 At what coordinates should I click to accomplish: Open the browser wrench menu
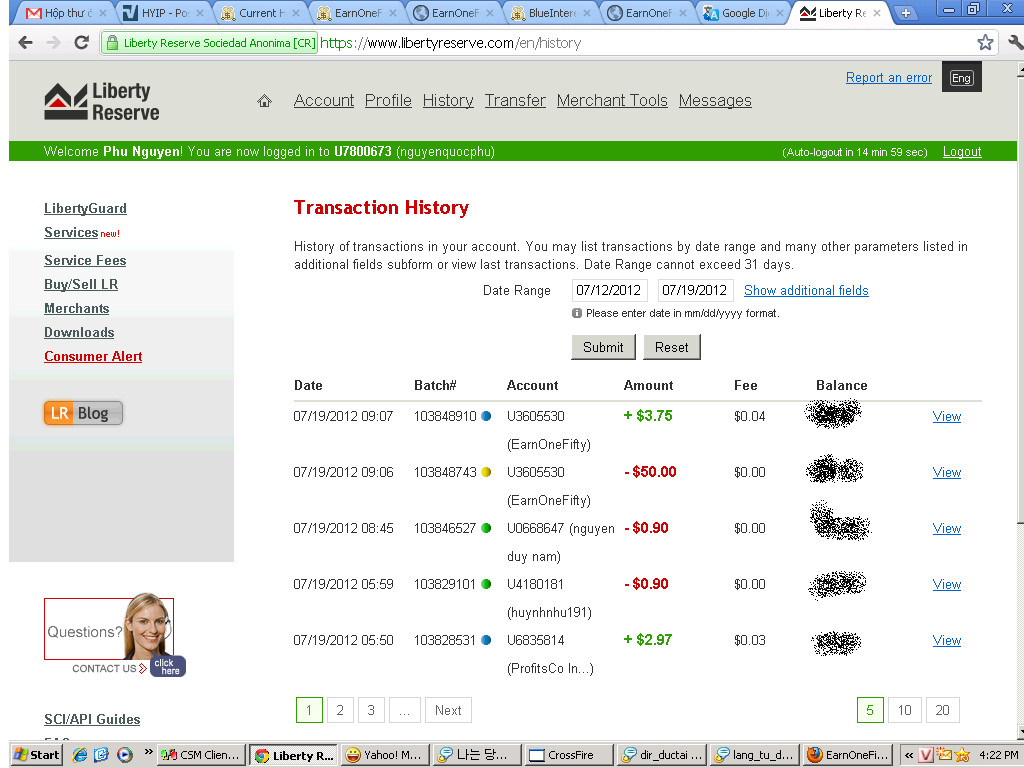1016,43
